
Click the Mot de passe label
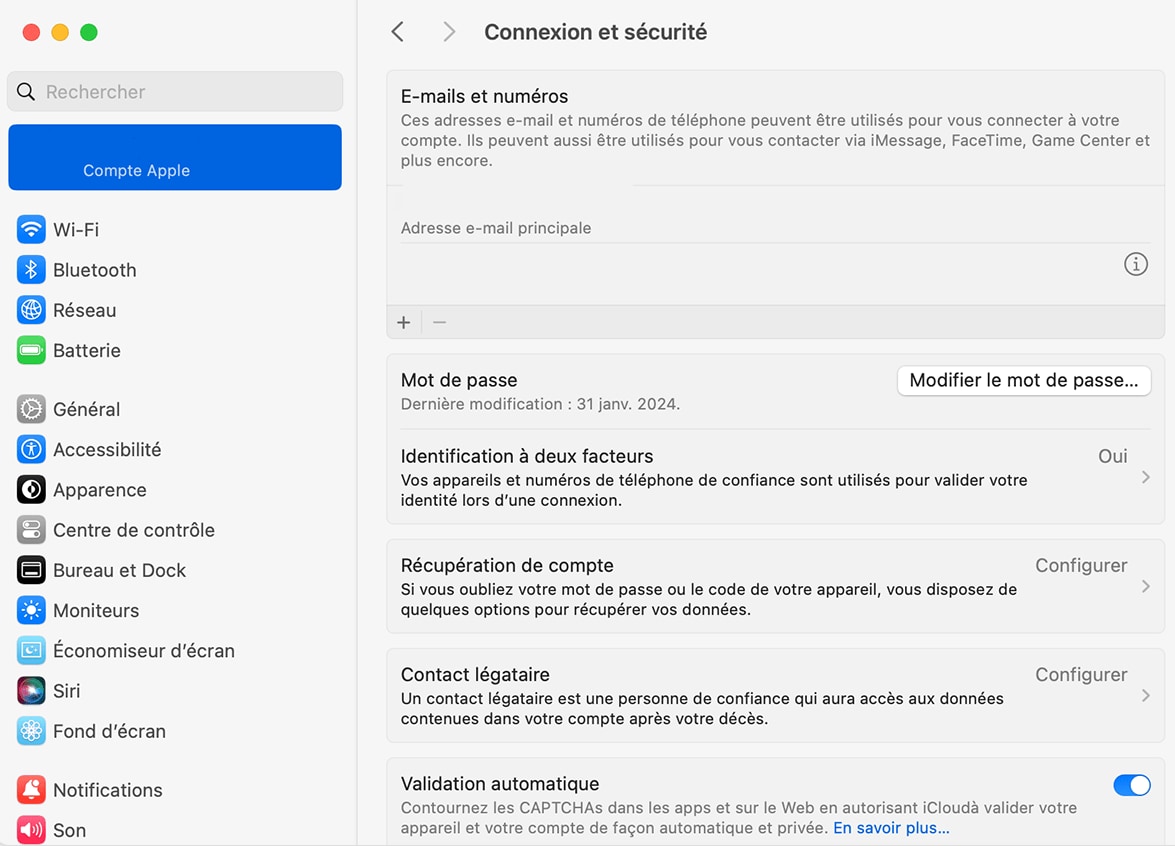tap(459, 380)
